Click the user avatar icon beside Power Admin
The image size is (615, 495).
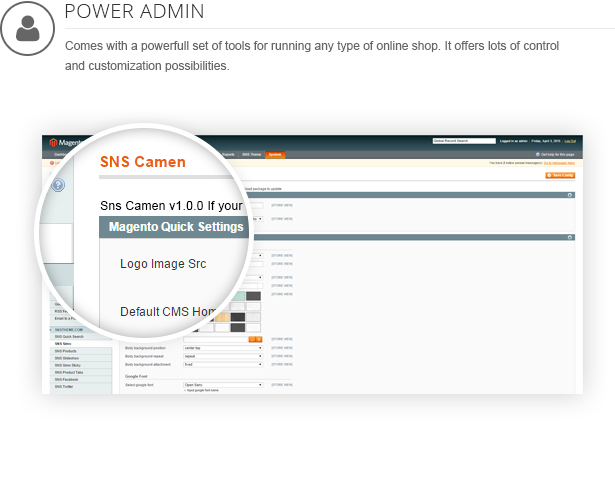(27, 29)
